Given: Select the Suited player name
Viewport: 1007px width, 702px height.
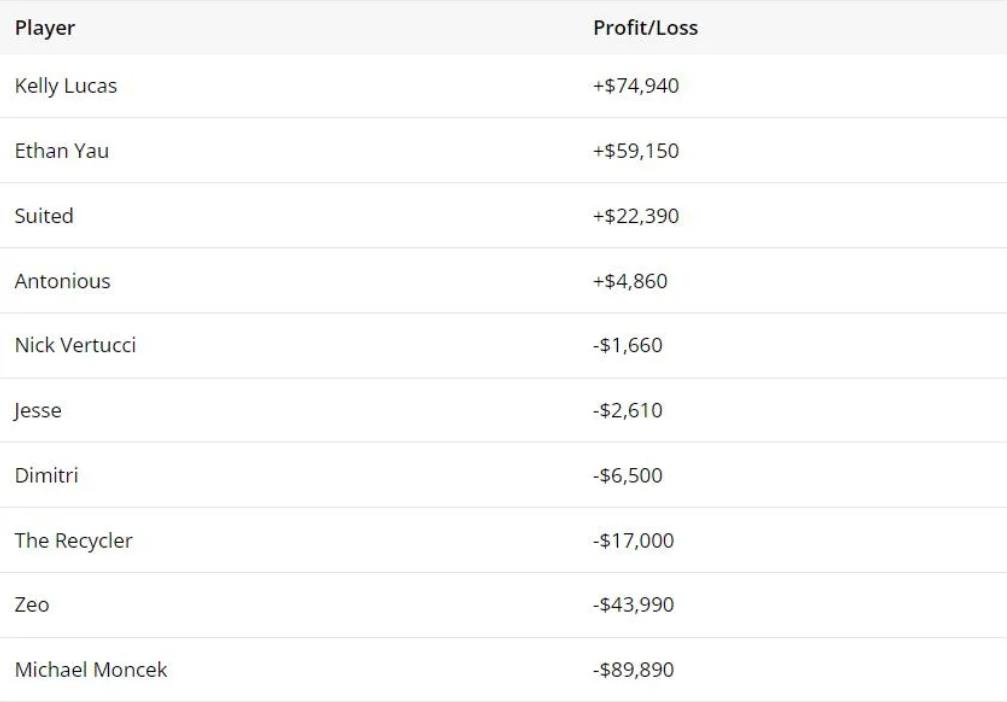Looking at the screenshot, I should pyautogui.click(x=44, y=216).
